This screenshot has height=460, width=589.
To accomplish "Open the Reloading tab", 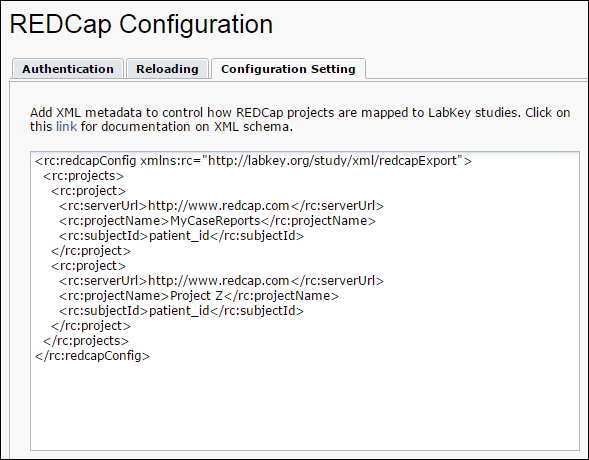I will click(167, 69).
